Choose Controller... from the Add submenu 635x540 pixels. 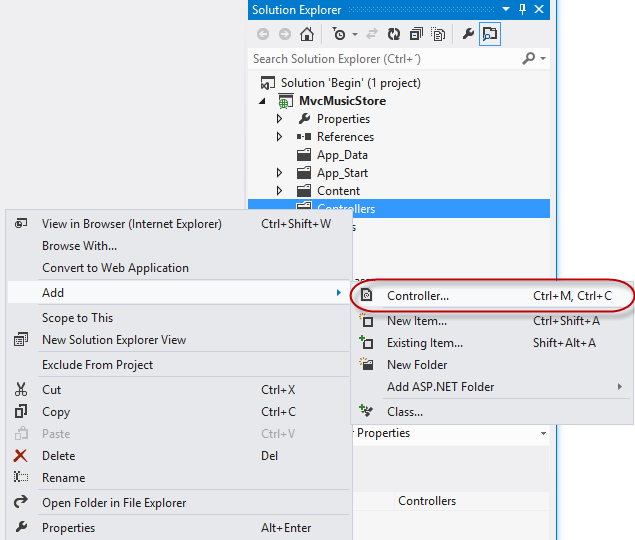pyautogui.click(x=418, y=296)
